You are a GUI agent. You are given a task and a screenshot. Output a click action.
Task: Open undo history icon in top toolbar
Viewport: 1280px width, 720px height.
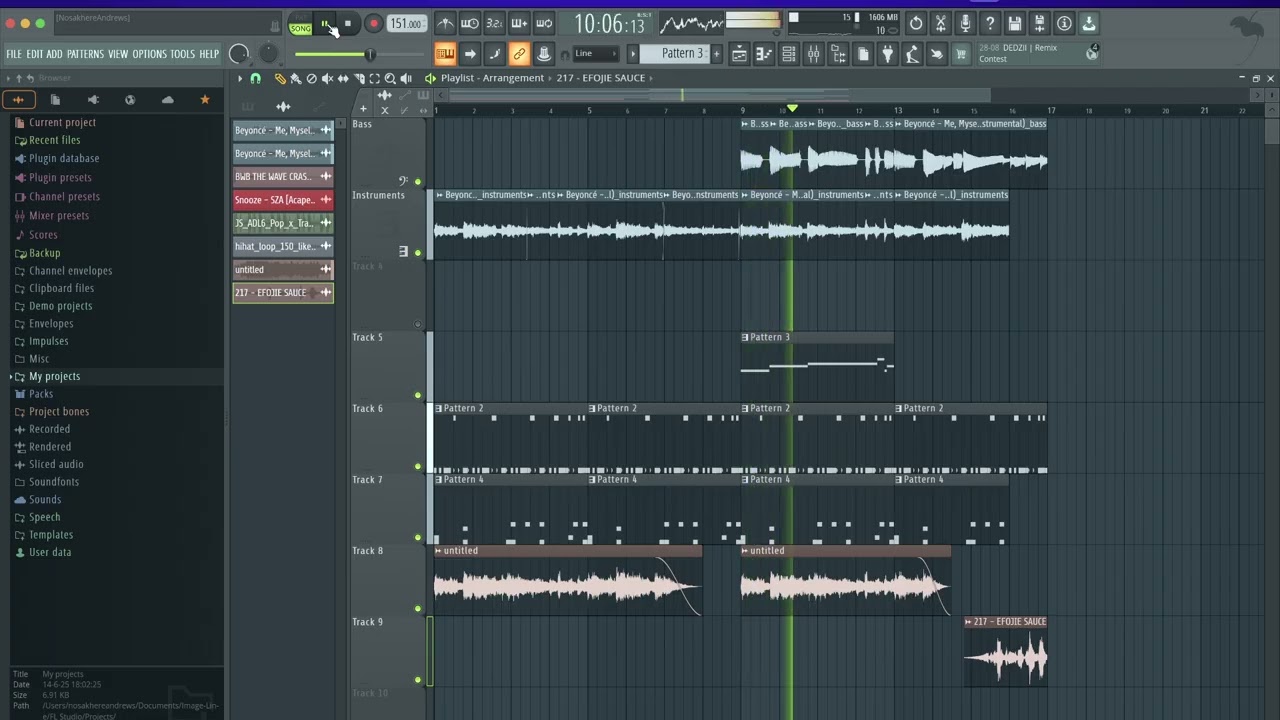(916, 24)
